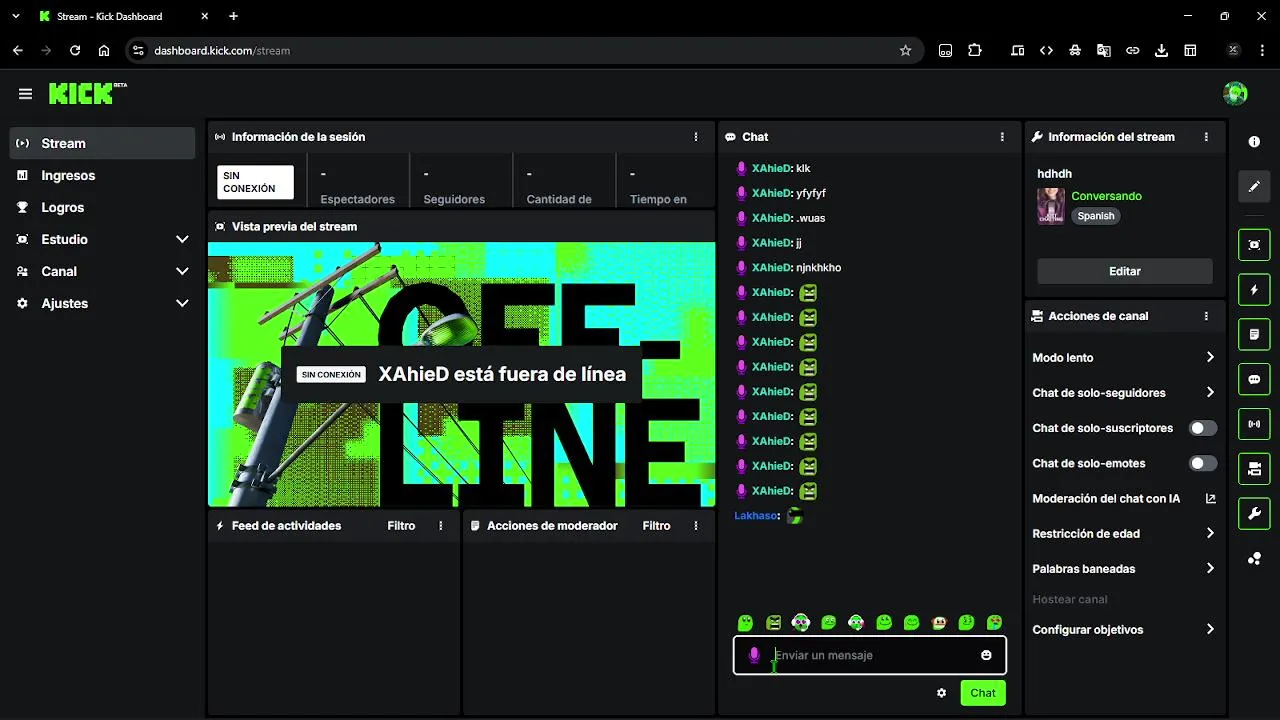Open the Filtro dropdown in Feed de actividades
Viewport: 1280px width, 720px height.
(x=401, y=526)
